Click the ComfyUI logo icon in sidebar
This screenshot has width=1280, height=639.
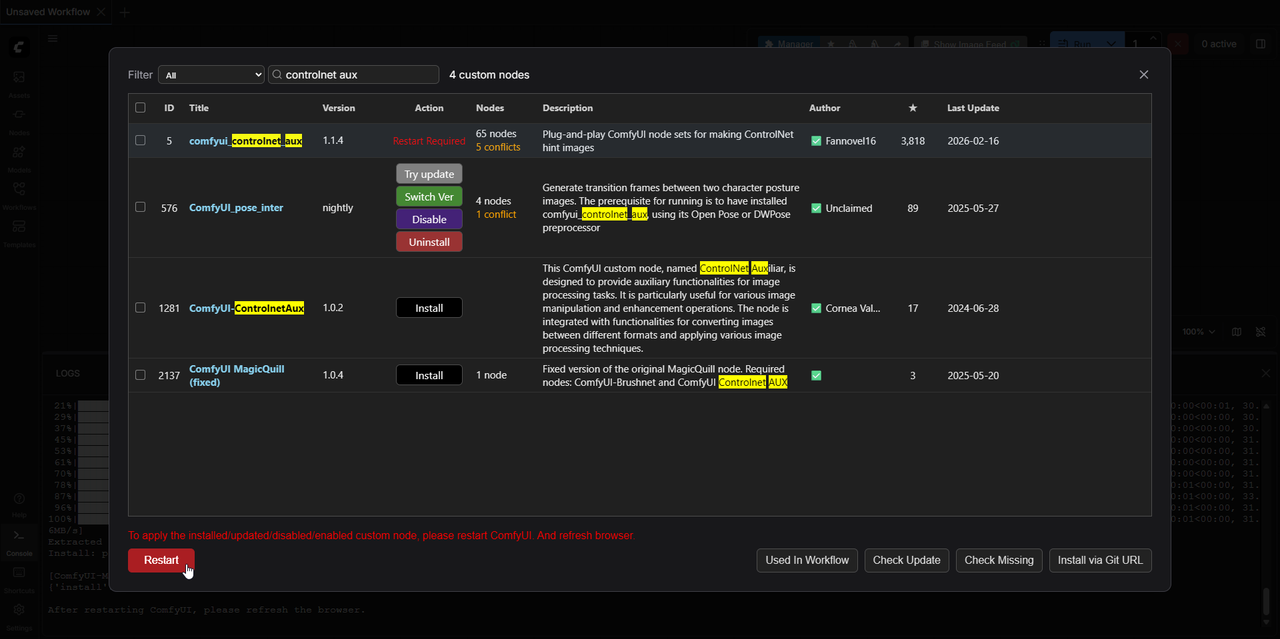(19, 47)
